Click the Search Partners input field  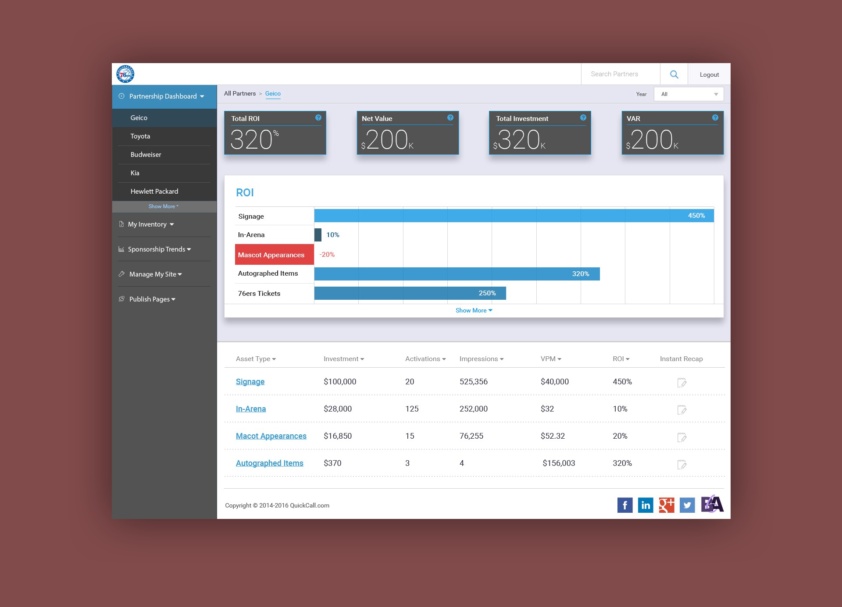click(x=621, y=74)
